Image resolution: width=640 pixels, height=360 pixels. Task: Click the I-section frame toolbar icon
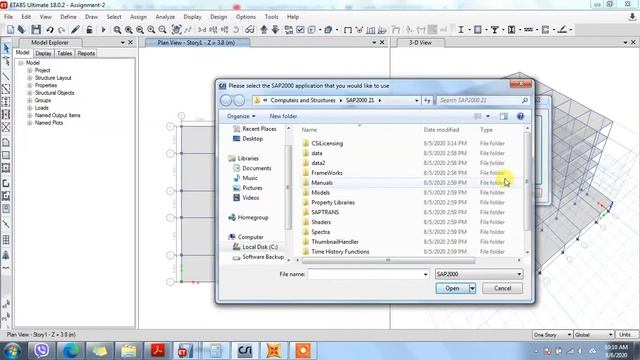461,30
